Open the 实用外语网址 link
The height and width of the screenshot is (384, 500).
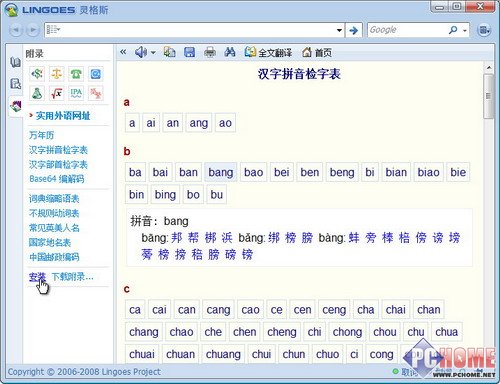click(x=63, y=116)
